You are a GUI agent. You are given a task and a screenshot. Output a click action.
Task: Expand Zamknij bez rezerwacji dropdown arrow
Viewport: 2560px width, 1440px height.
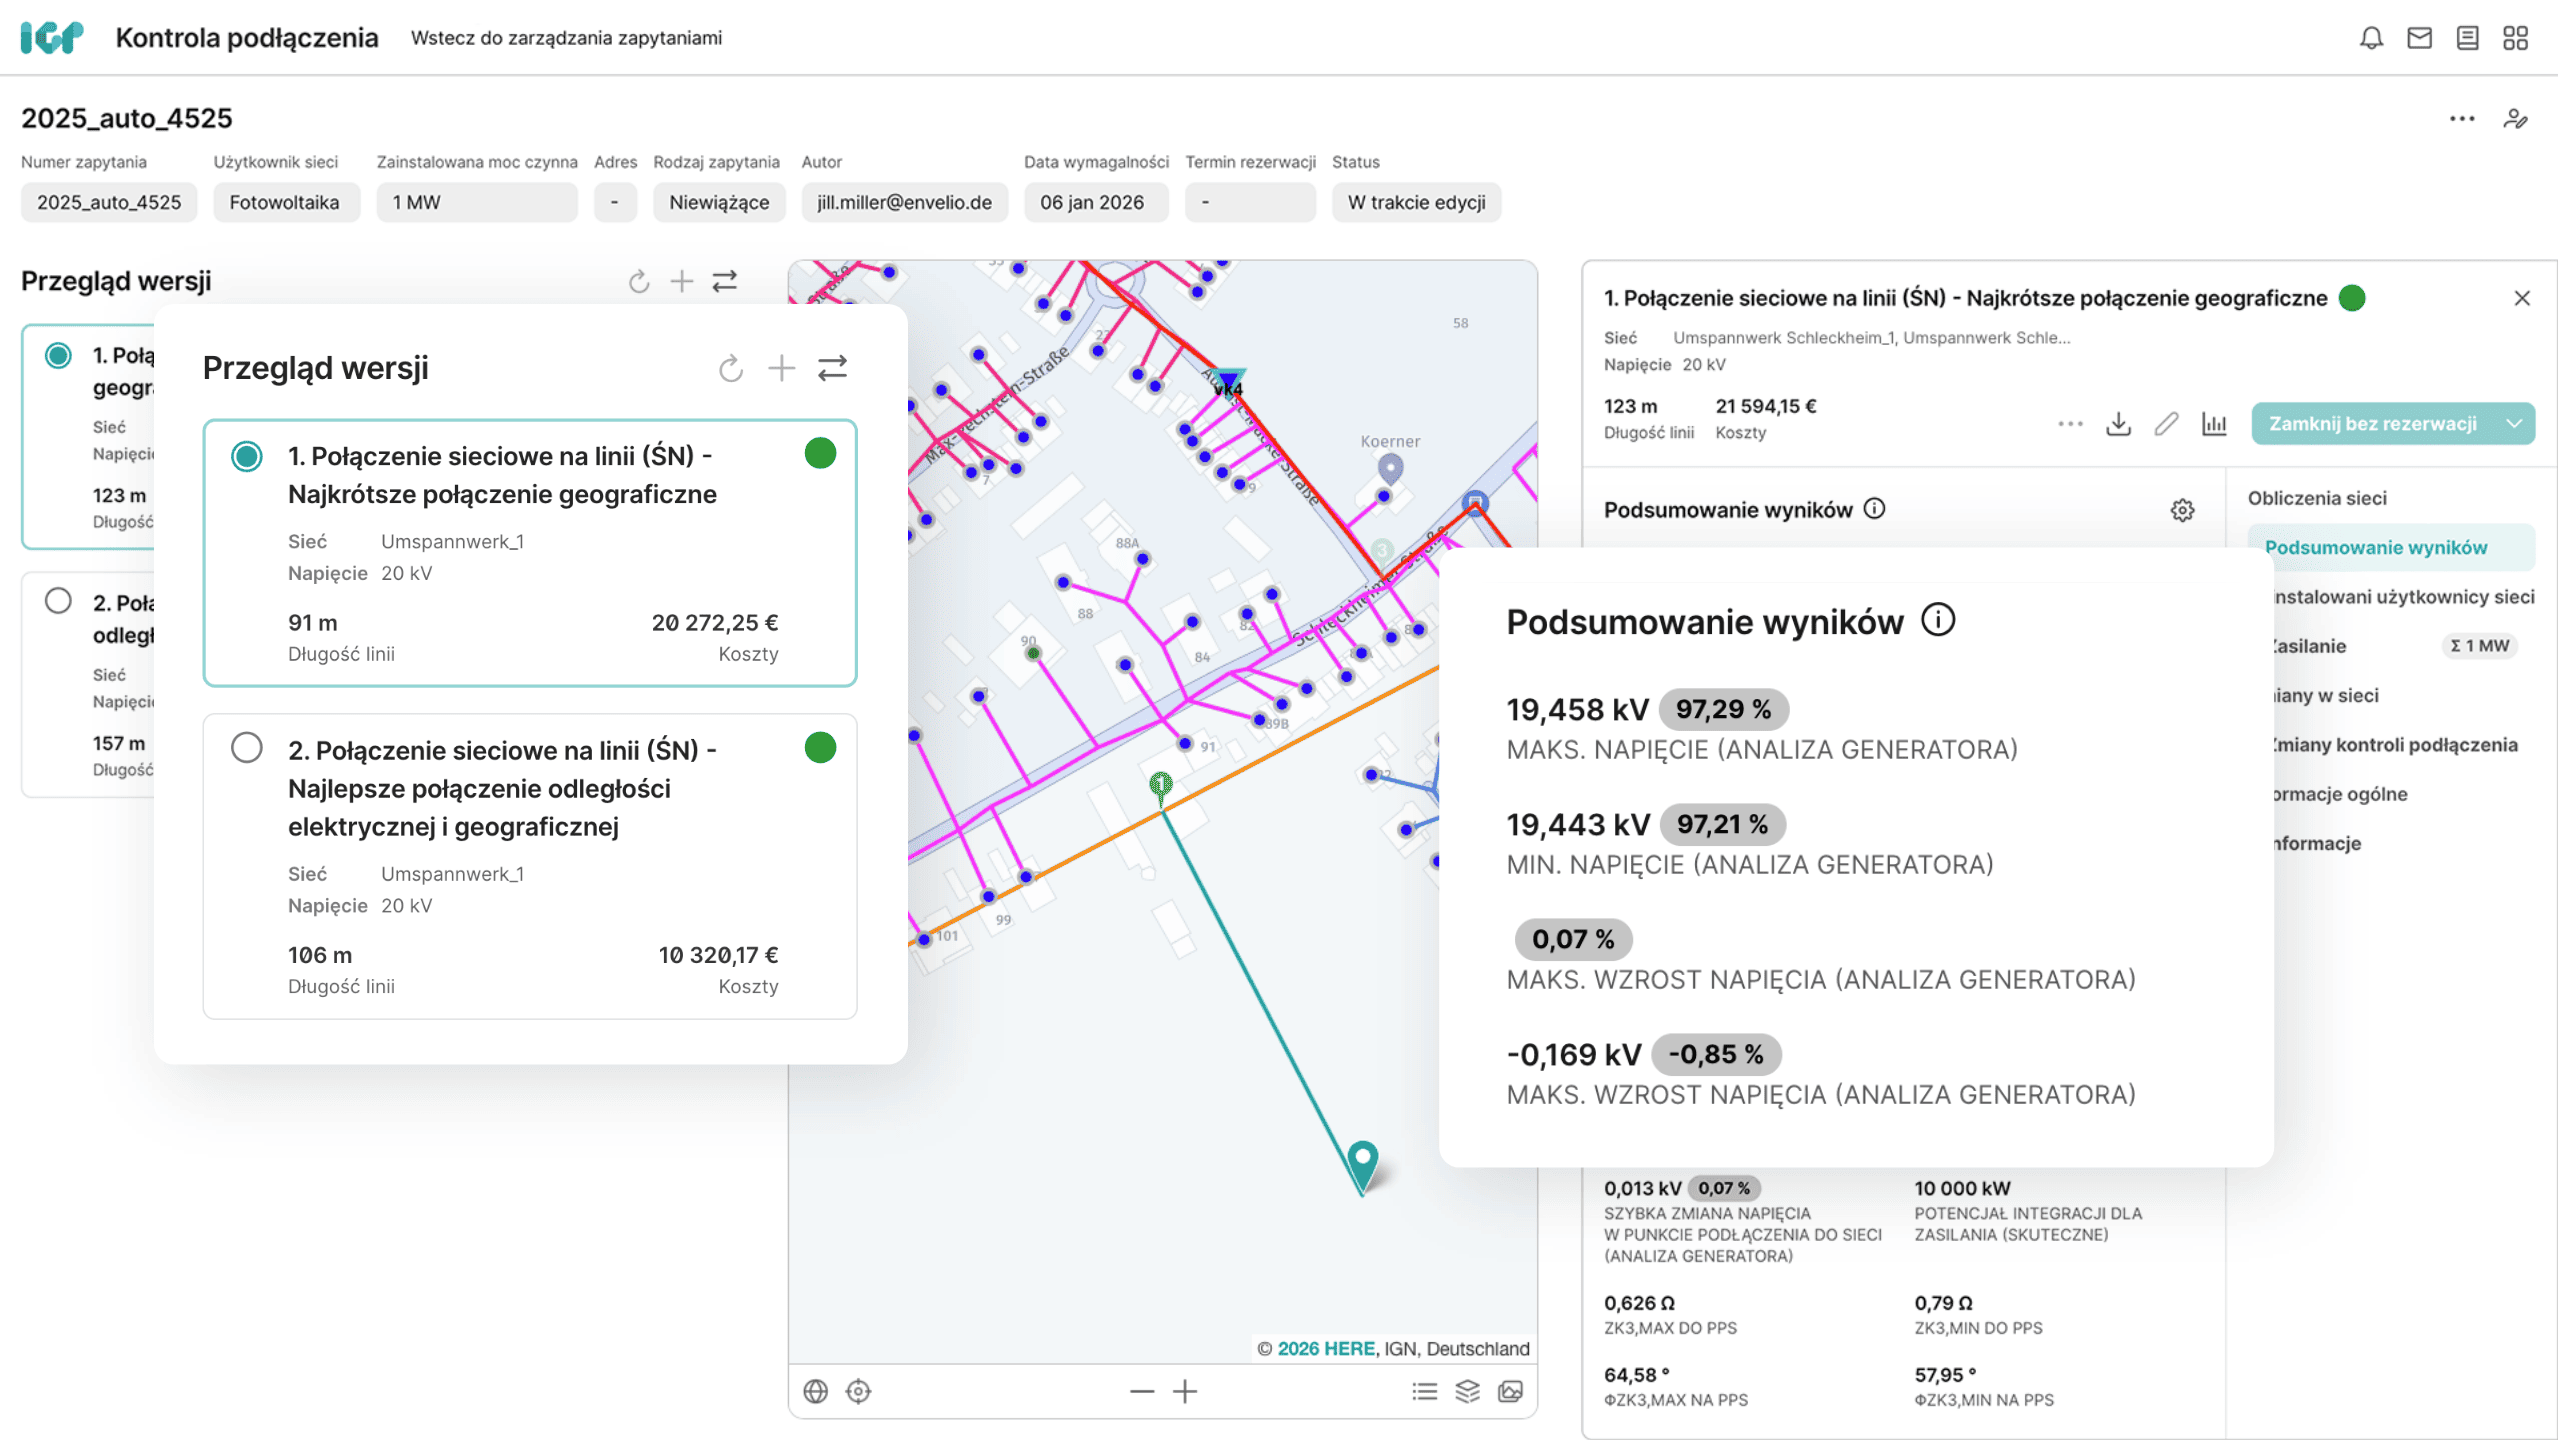point(2514,424)
